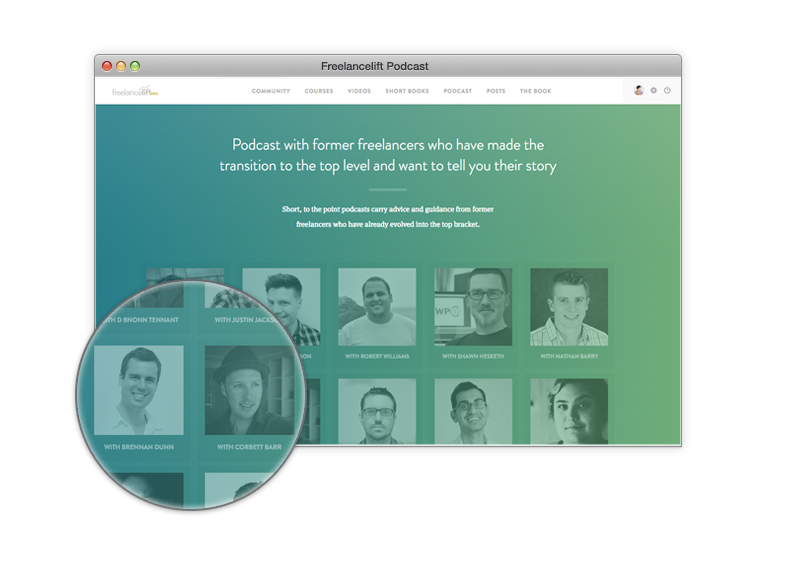Click The Book nav link
Viewport: 787px width, 562px height.
point(535,91)
